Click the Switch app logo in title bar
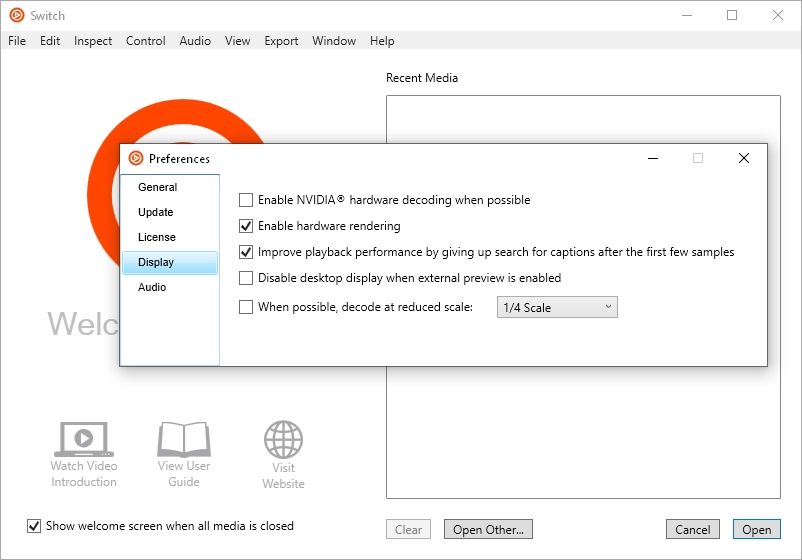Screen dimensions: 802x560 pos(17,15)
